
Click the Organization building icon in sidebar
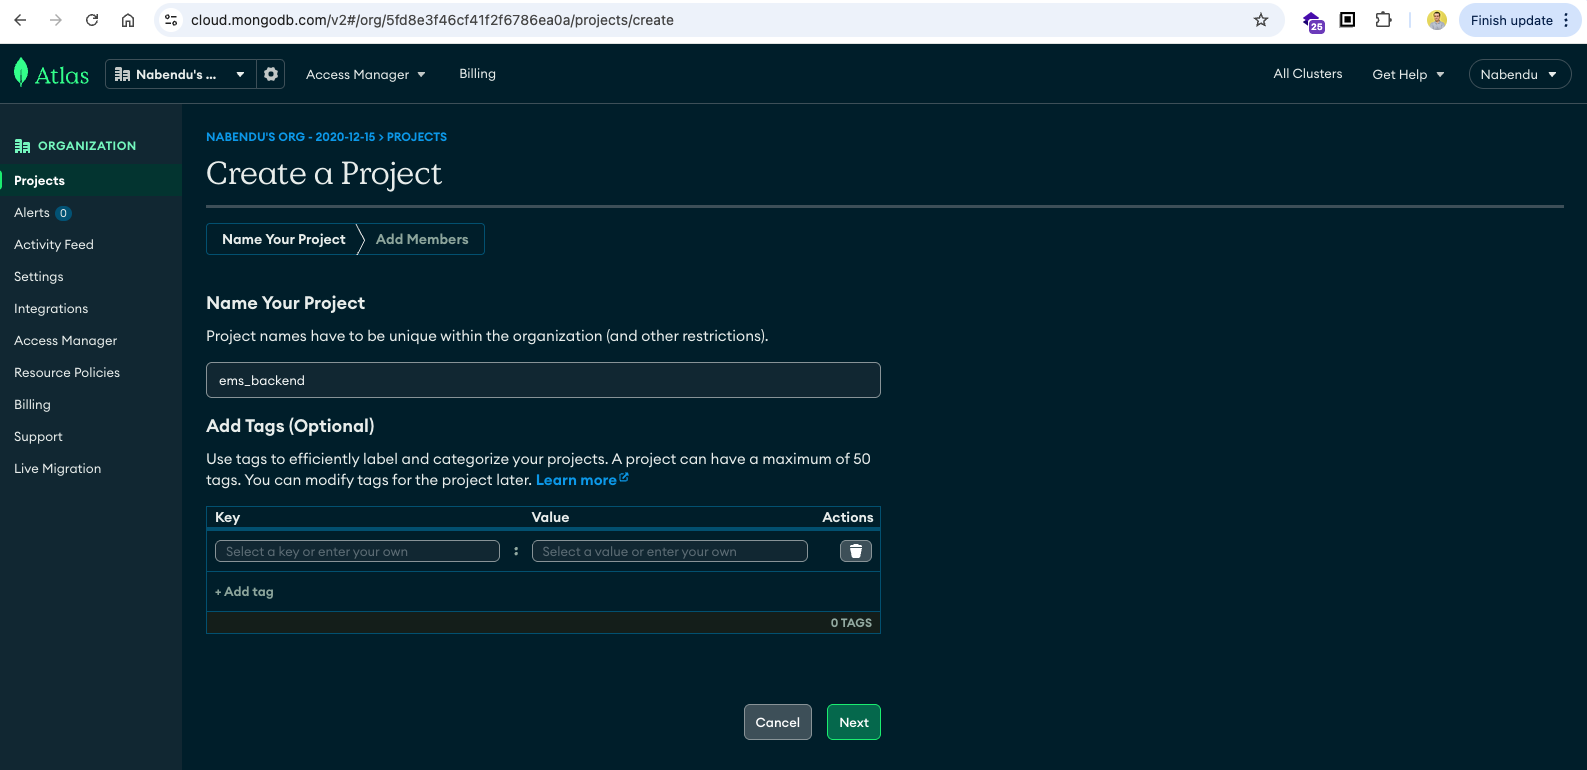[22, 146]
